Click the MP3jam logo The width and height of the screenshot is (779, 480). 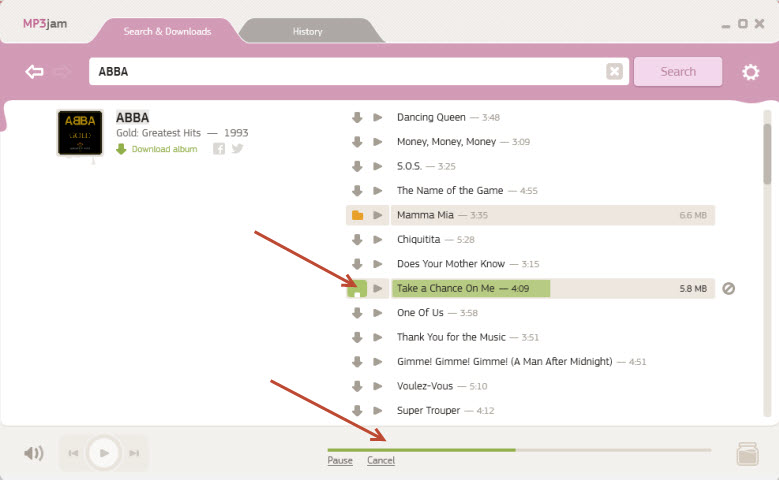point(45,23)
